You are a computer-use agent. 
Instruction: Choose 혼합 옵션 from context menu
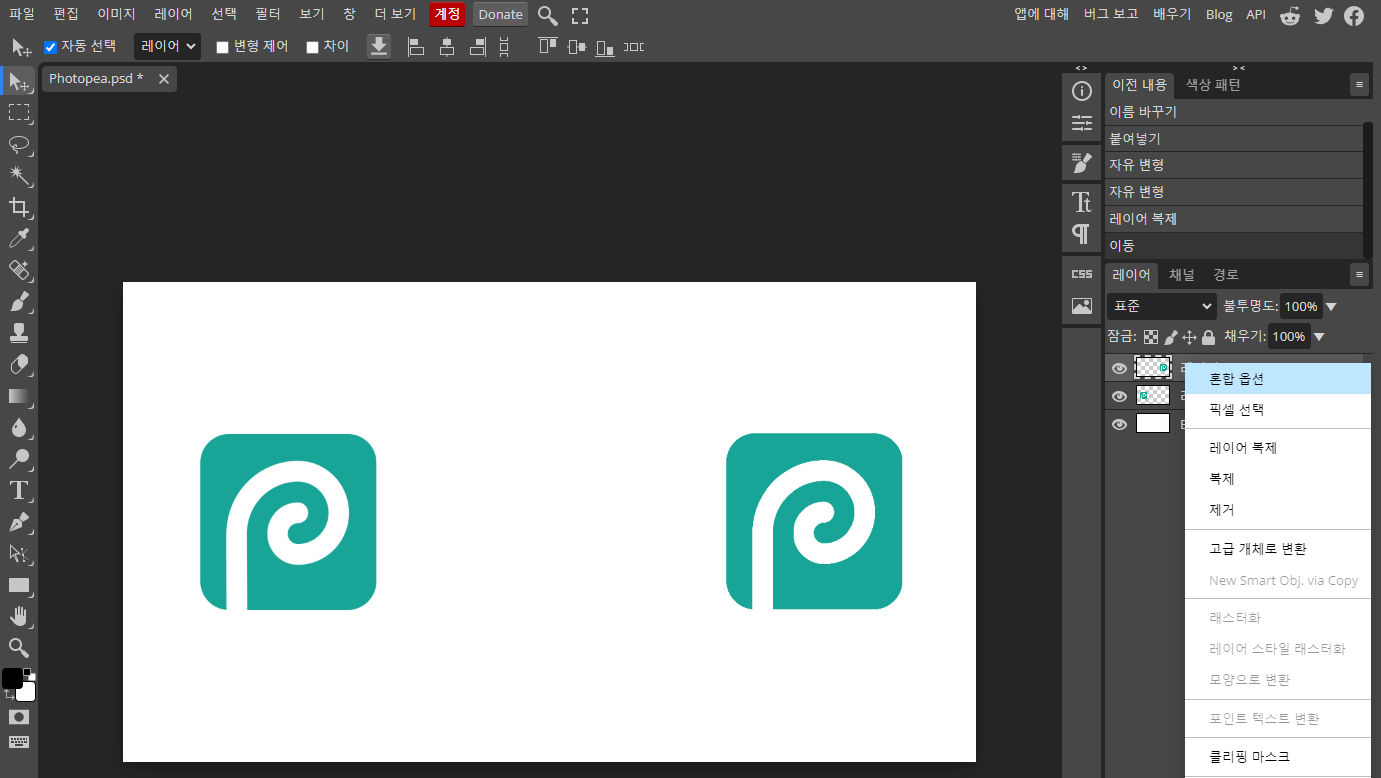coord(1277,379)
